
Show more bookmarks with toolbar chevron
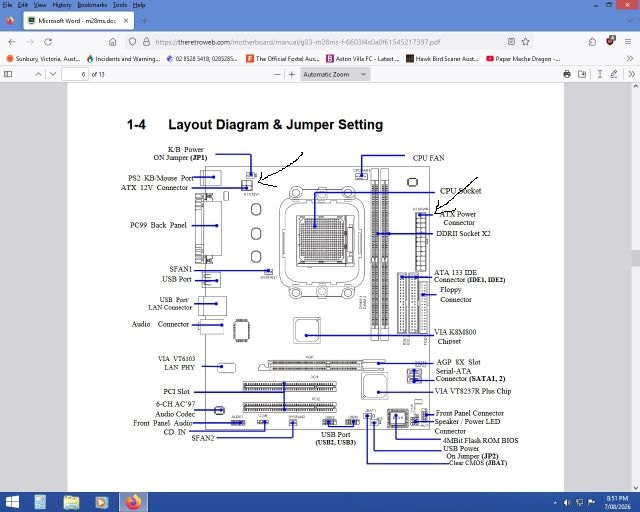pos(630,59)
